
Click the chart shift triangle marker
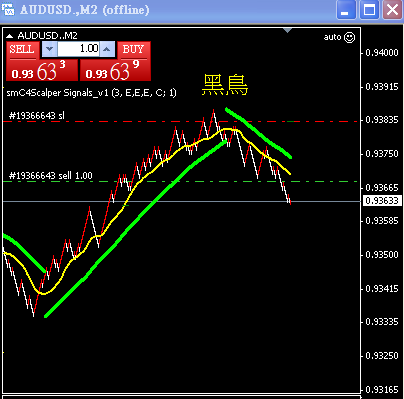click(x=288, y=30)
